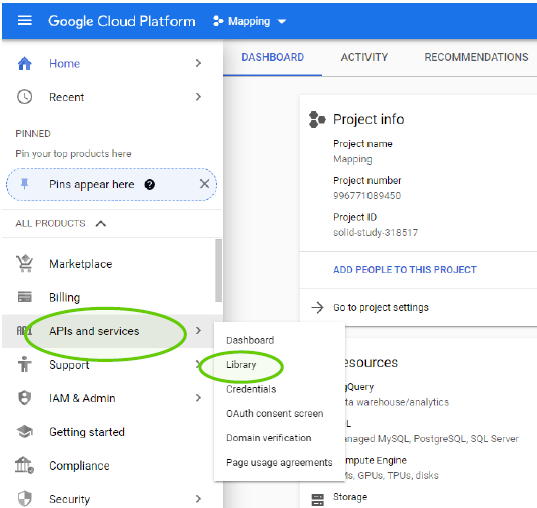The image size is (537, 508).
Task: Click ADD PEOPLE TO THIS PROJECT
Action: (x=405, y=270)
